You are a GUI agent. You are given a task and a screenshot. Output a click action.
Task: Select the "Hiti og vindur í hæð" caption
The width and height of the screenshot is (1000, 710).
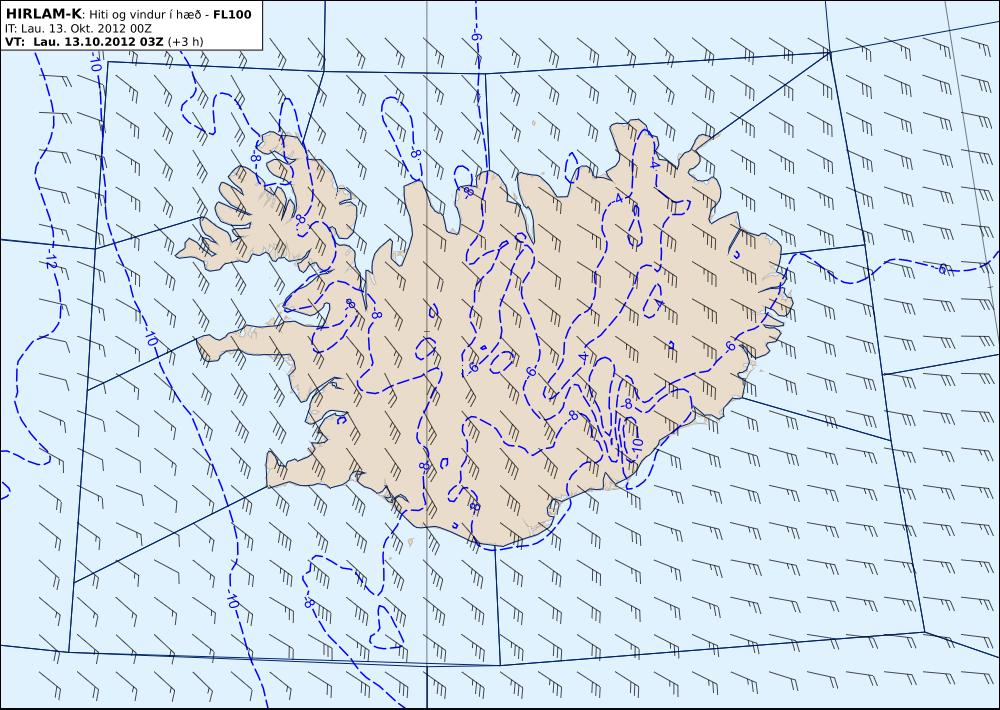146,14
